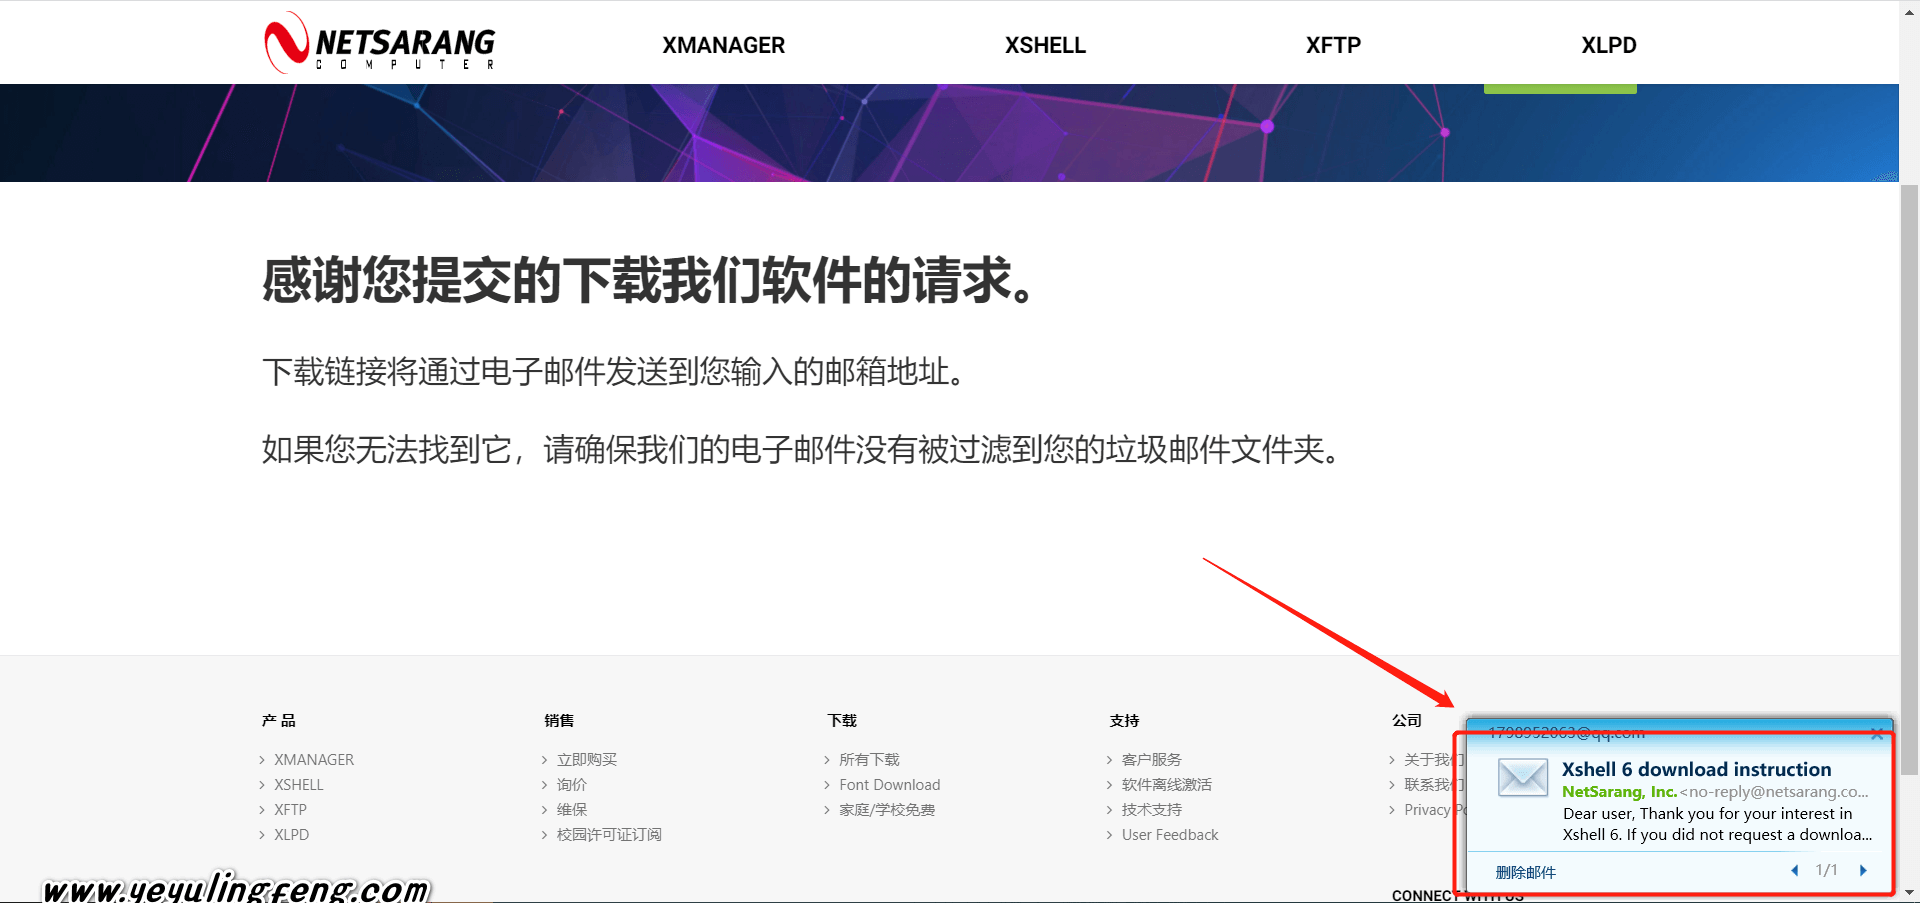Click the 产品 footer column heading

(279, 720)
